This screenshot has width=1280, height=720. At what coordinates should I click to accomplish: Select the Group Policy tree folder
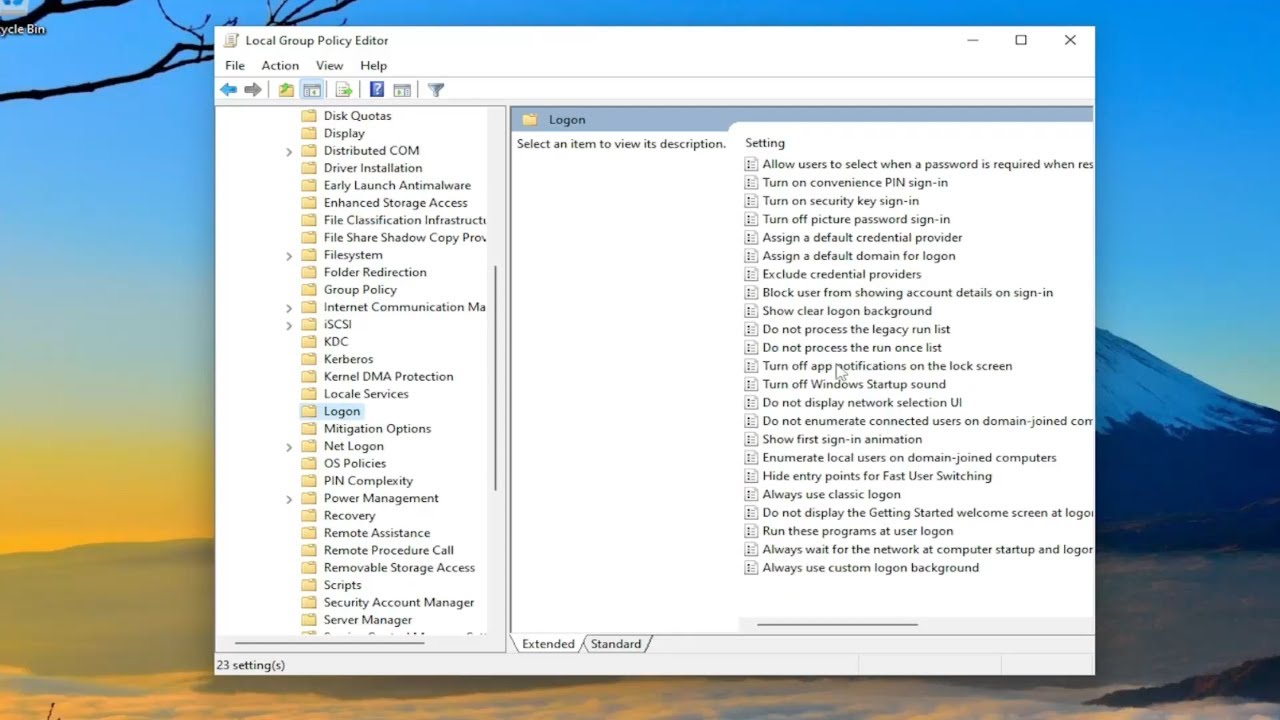[360, 290]
